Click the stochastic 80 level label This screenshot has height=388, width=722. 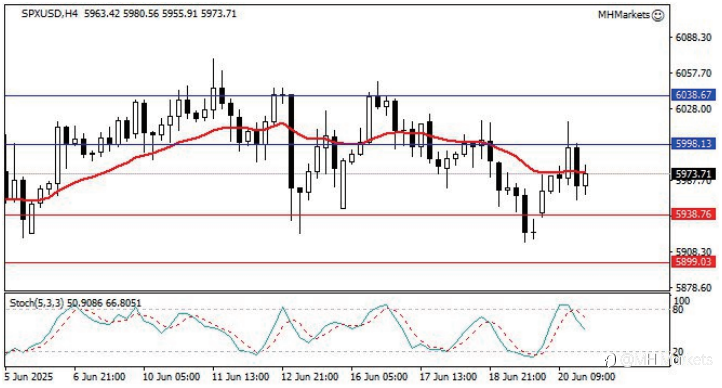pos(677,310)
